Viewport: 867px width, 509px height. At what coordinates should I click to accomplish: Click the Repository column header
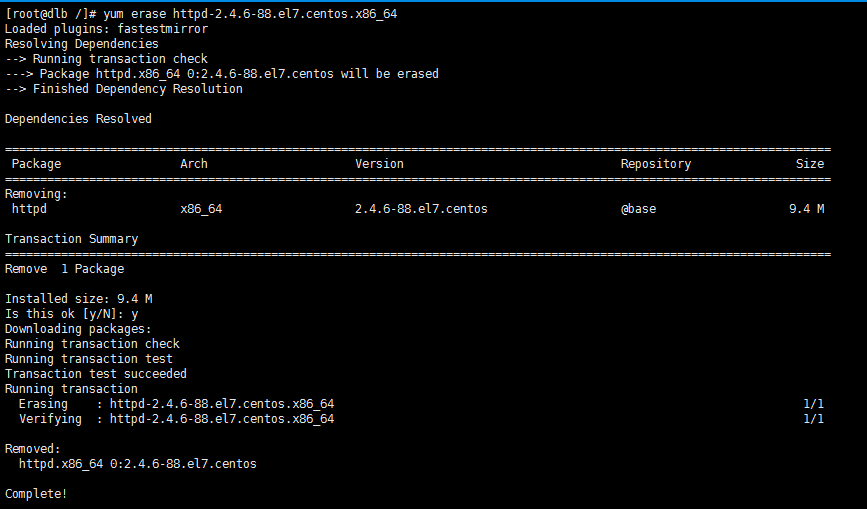(656, 164)
